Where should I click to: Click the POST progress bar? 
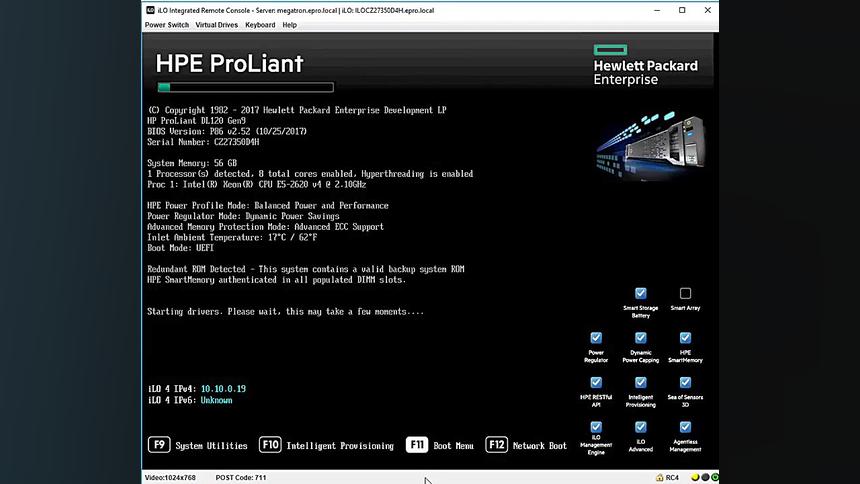pos(245,87)
